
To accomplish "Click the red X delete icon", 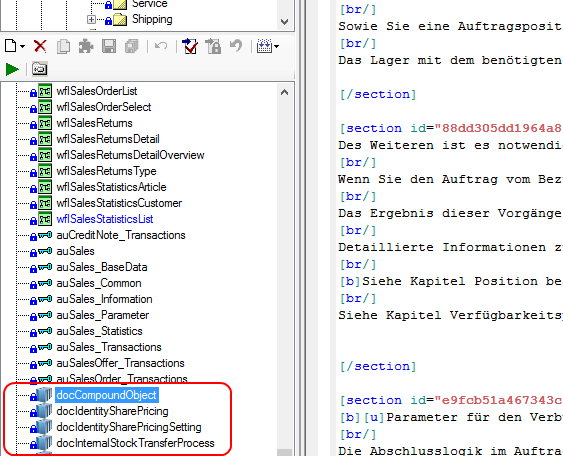I will (x=40, y=46).
